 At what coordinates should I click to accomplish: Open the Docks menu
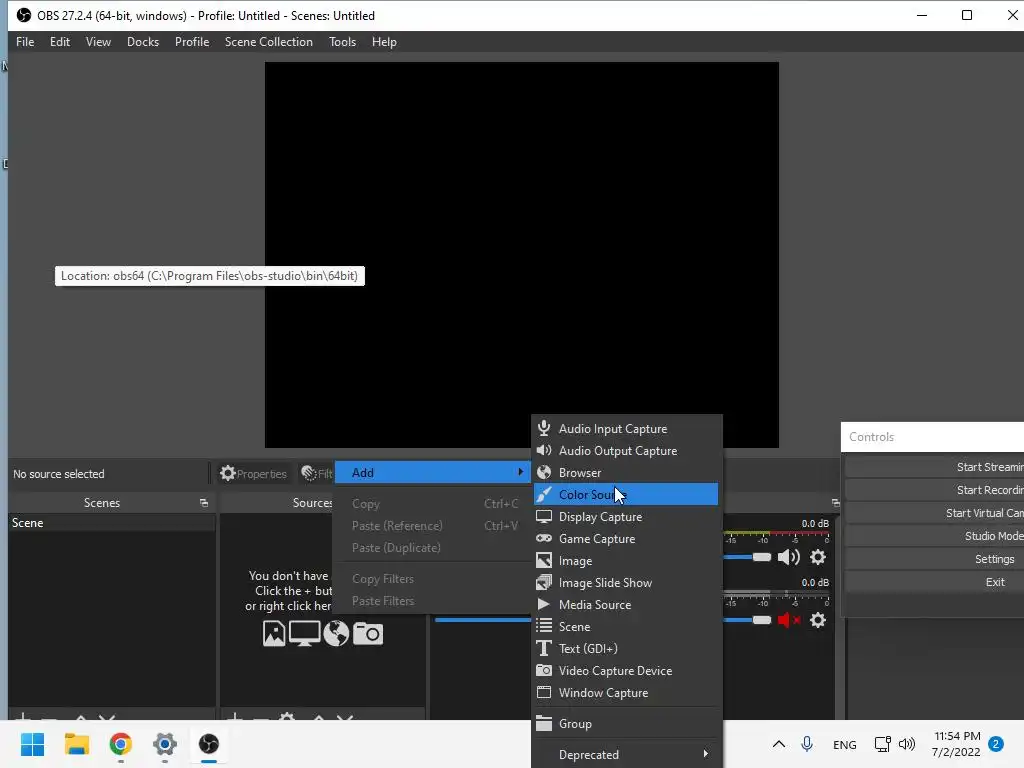(143, 42)
